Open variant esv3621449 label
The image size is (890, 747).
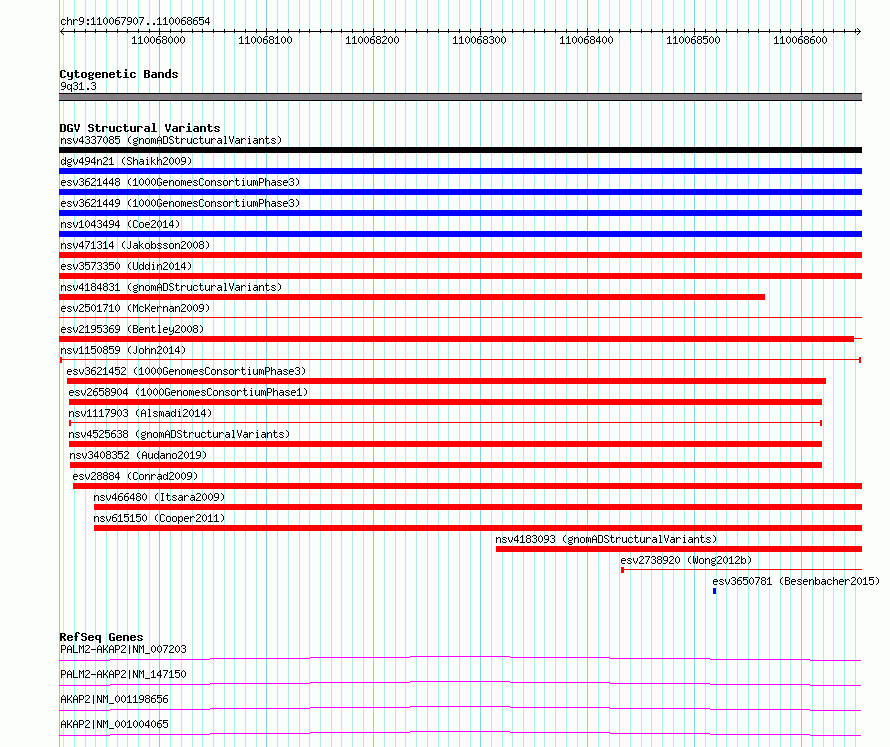point(180,203)
